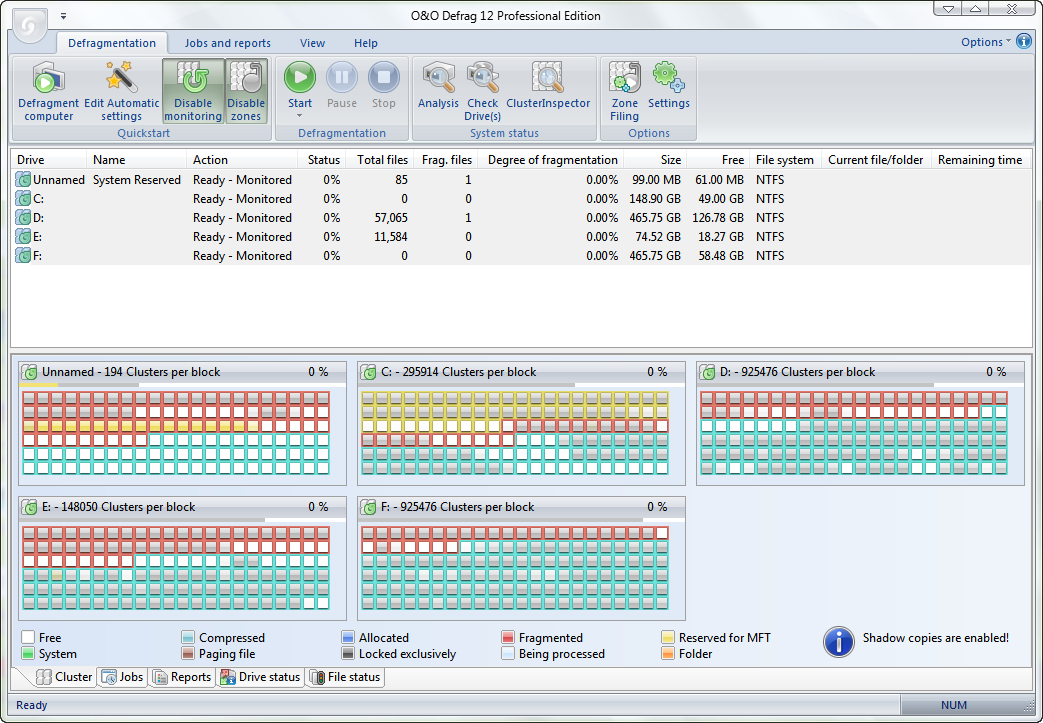Open Jobs and reports ribbon tab
The image size is (1043, 723).
227,43
